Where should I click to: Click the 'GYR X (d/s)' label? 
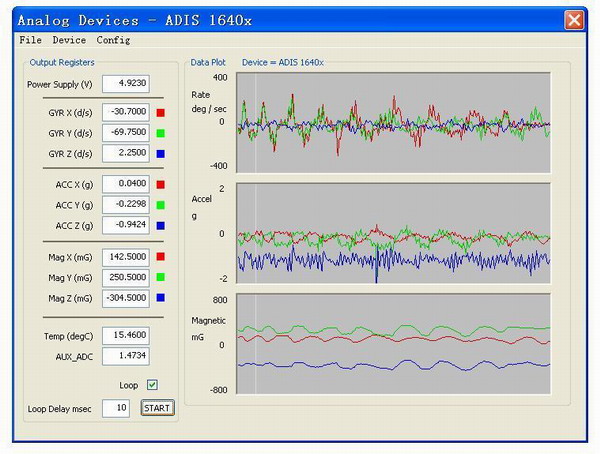tap(70, 113)
